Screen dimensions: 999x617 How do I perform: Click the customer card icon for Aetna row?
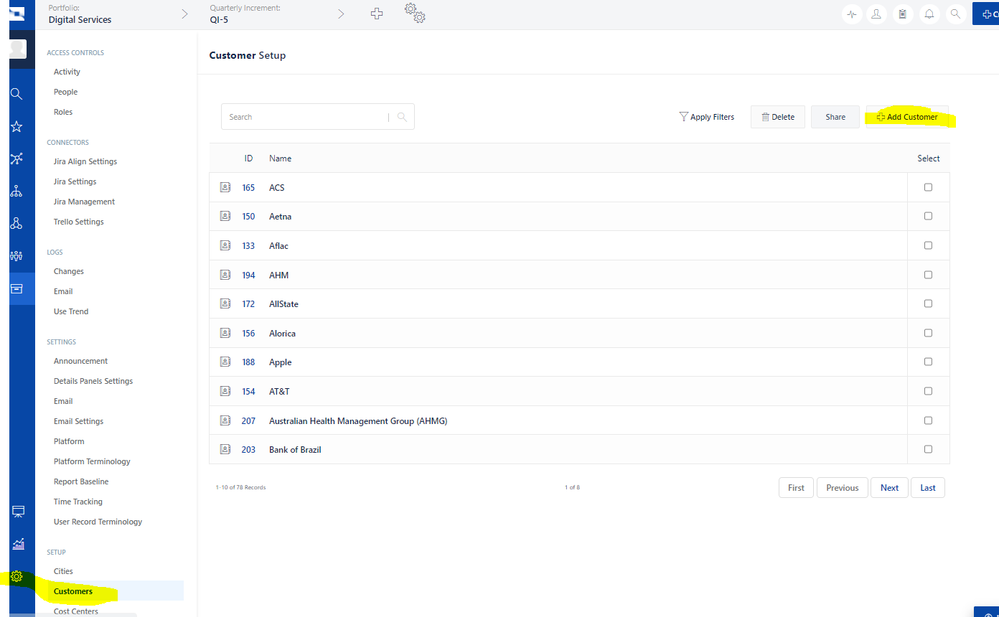(225, 216)
